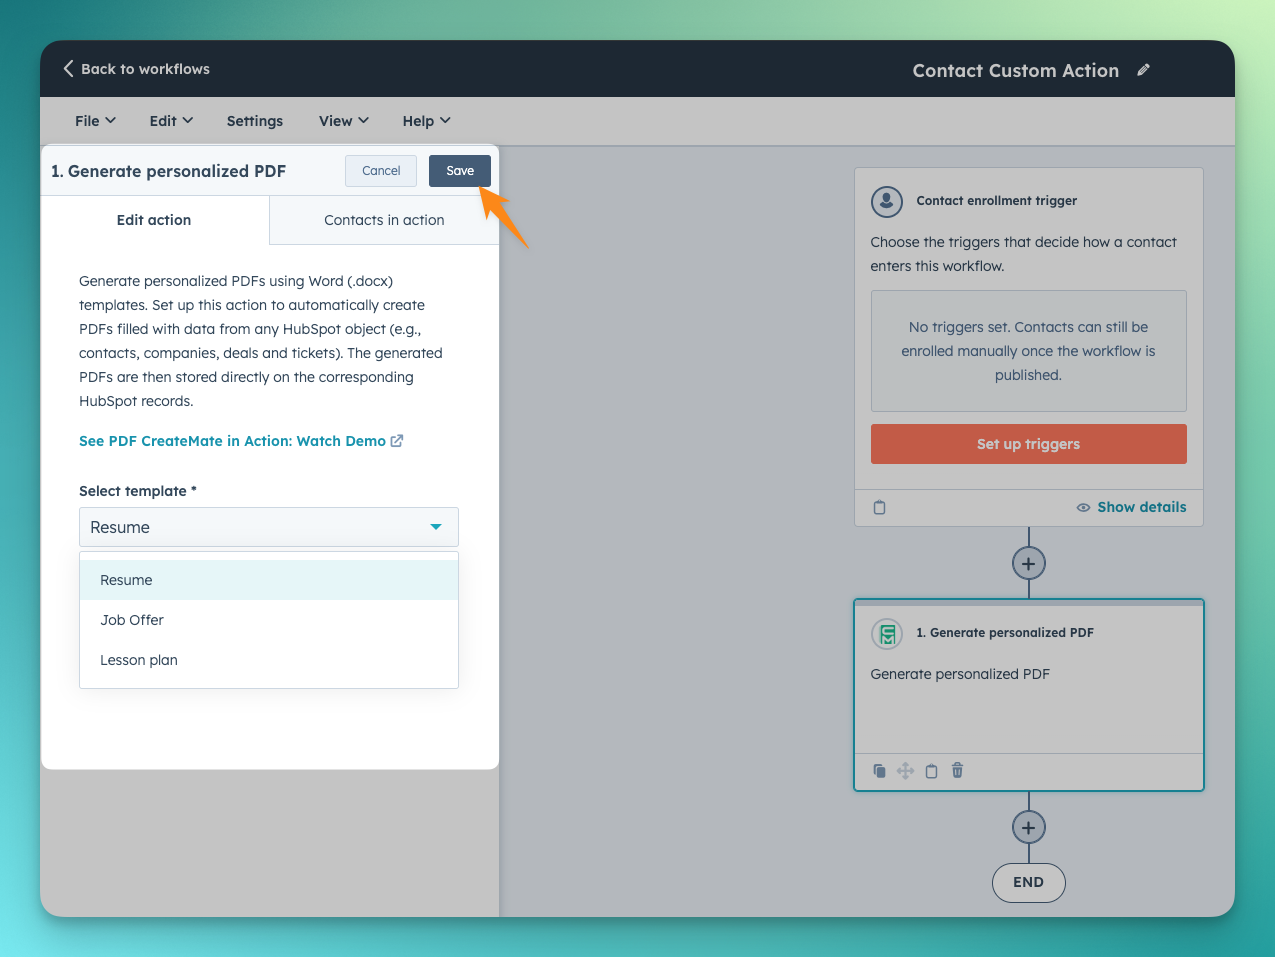
Task: Toggle Show details on the trigger card
Action: (1131, 507)
